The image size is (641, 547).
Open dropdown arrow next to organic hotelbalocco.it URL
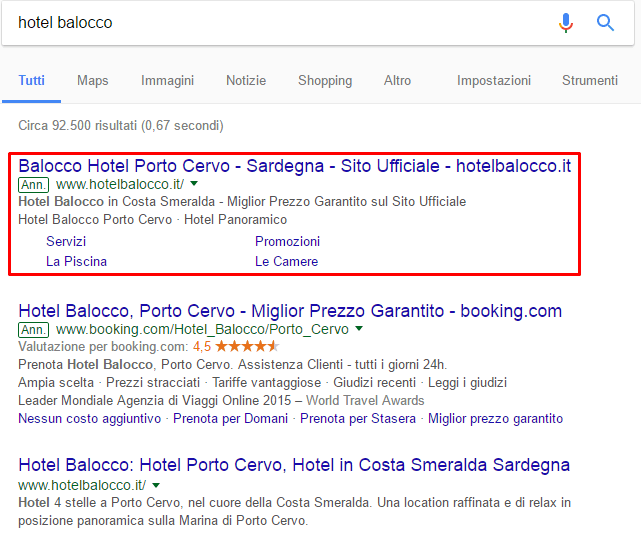[156, 484]
